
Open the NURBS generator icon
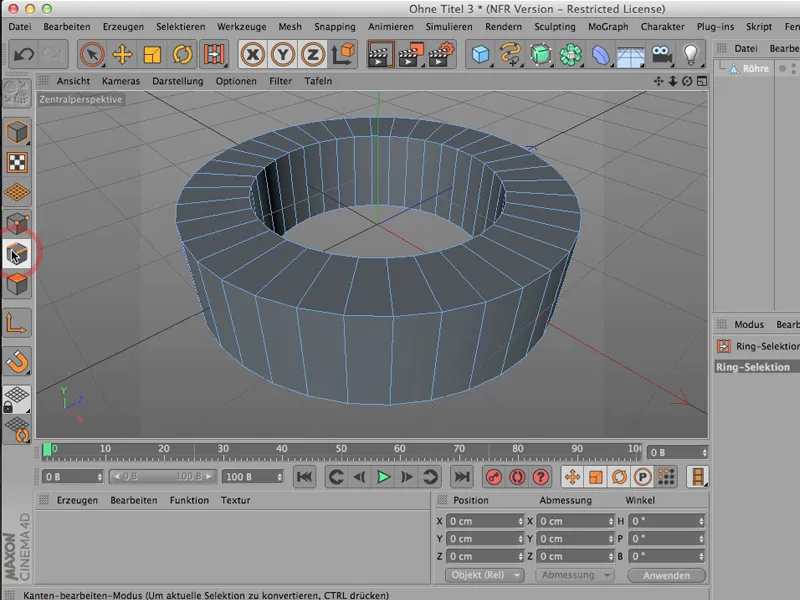[541, 54]
